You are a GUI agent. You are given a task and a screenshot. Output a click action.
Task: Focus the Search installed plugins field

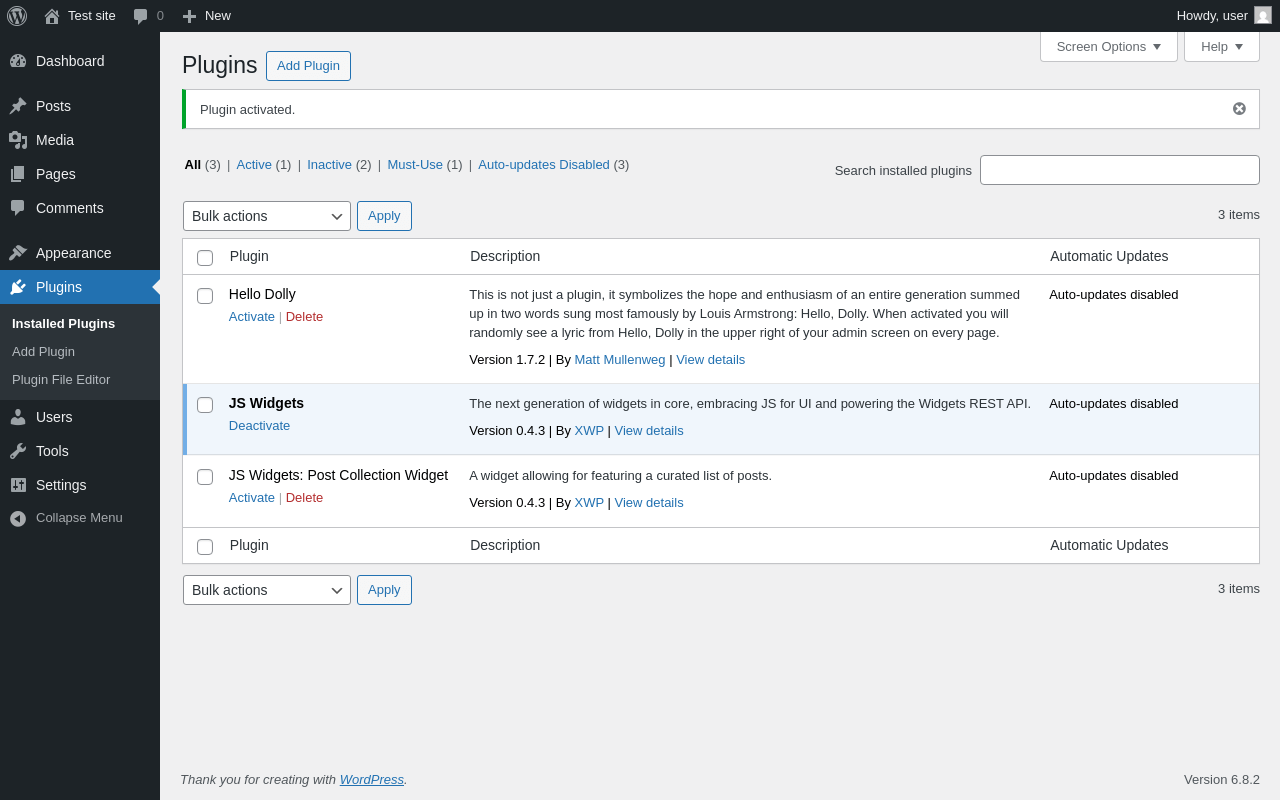(1120, 170)
